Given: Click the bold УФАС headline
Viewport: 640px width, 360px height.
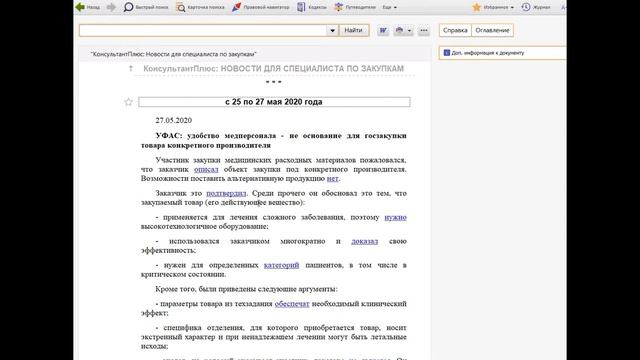Looking at the screenshot, I should tap(274, 140).
